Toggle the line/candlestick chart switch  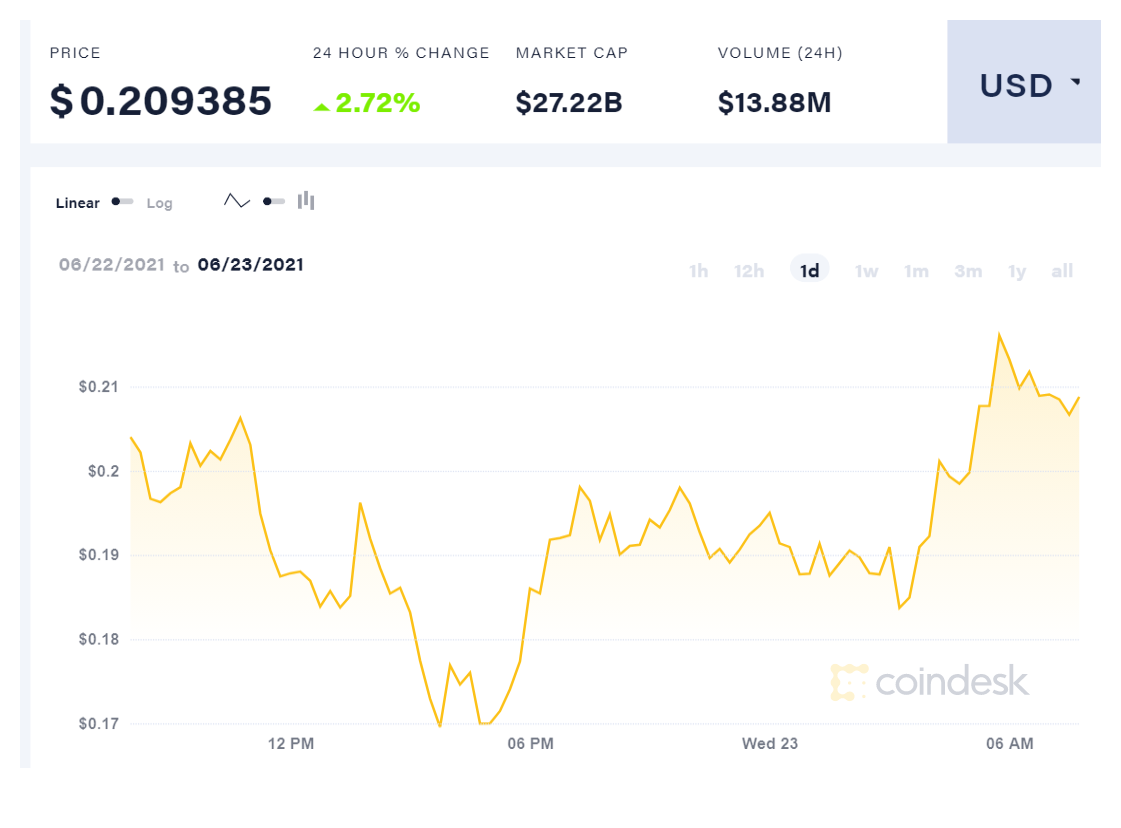click(x=274, y=201)
